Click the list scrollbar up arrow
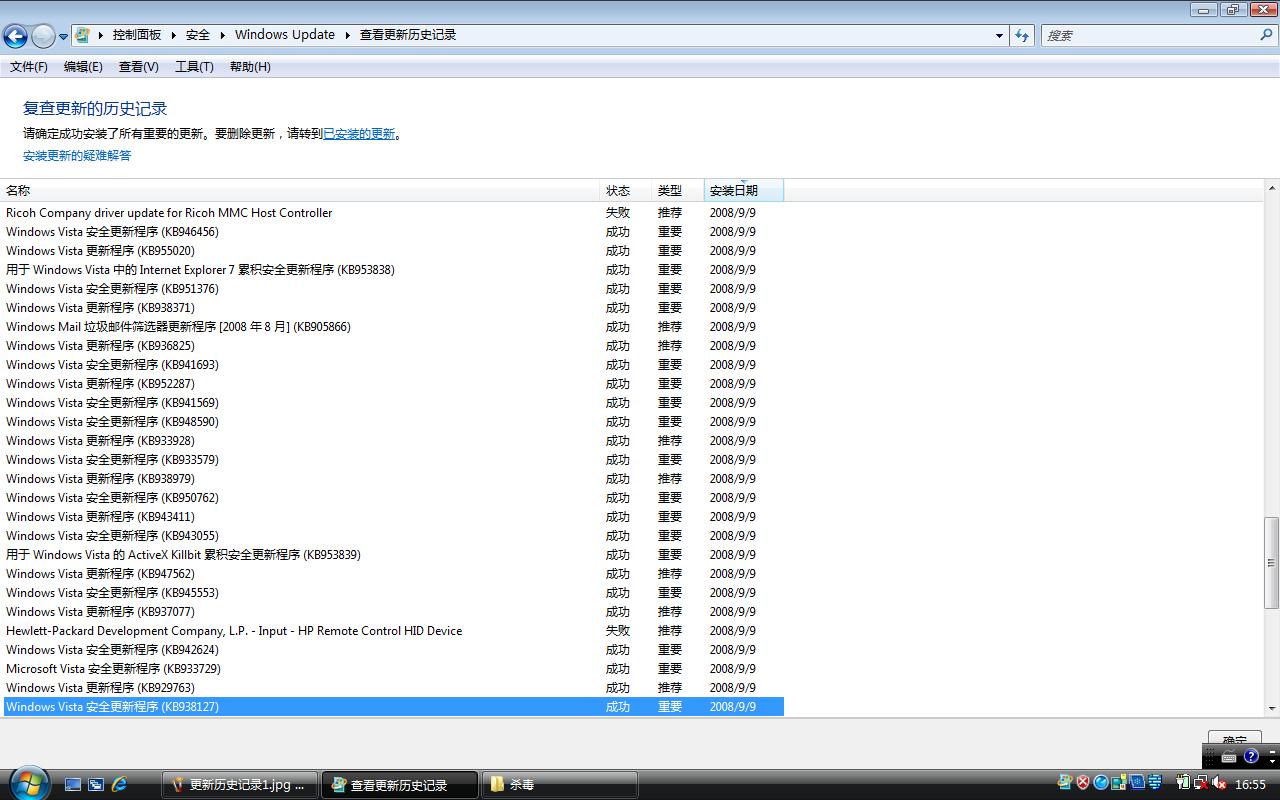 pyautogui.click(x=1272, y=188)
